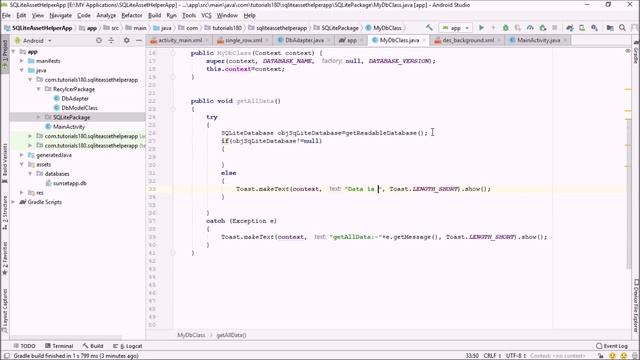The image size is (640, 360).
Task: Hide the Project panel with minus icon
Action: (139, 40)
